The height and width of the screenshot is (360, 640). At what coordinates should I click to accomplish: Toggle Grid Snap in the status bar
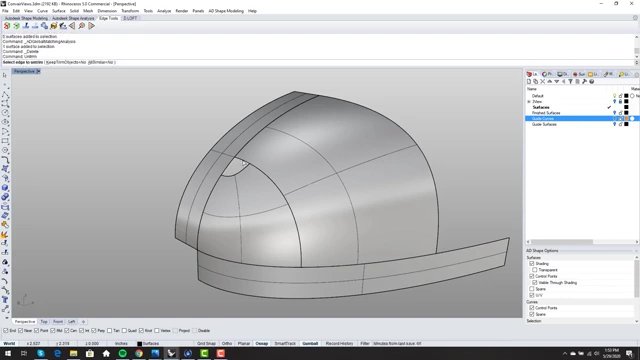(x=206, y=344)
